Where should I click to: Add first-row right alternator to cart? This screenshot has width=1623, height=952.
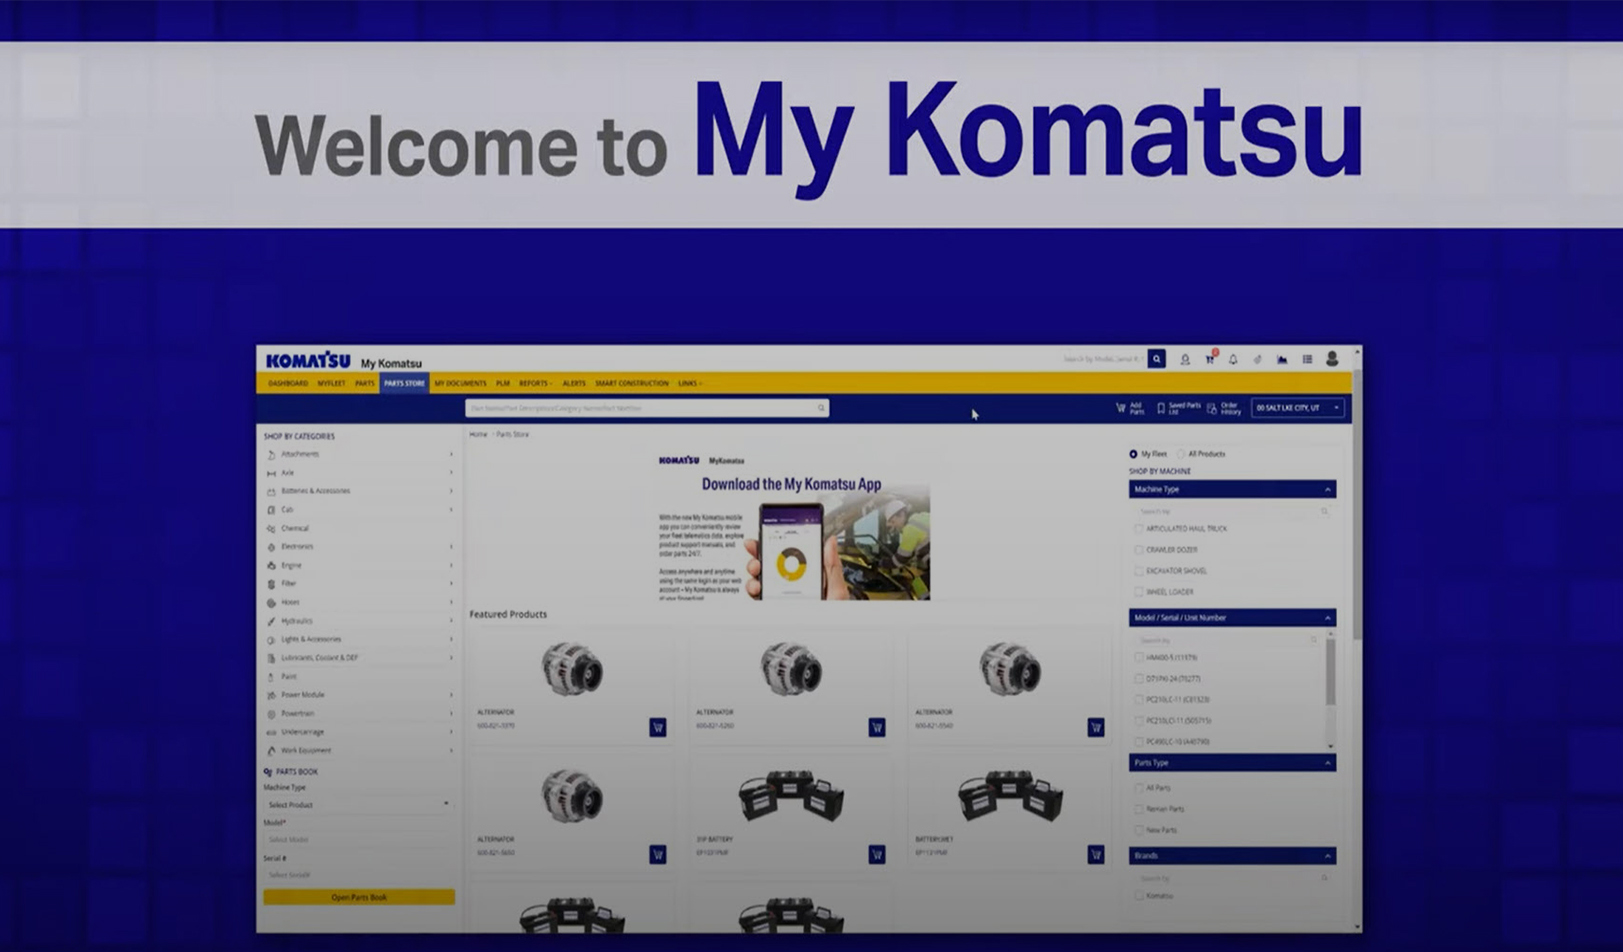click(1096, 727)
